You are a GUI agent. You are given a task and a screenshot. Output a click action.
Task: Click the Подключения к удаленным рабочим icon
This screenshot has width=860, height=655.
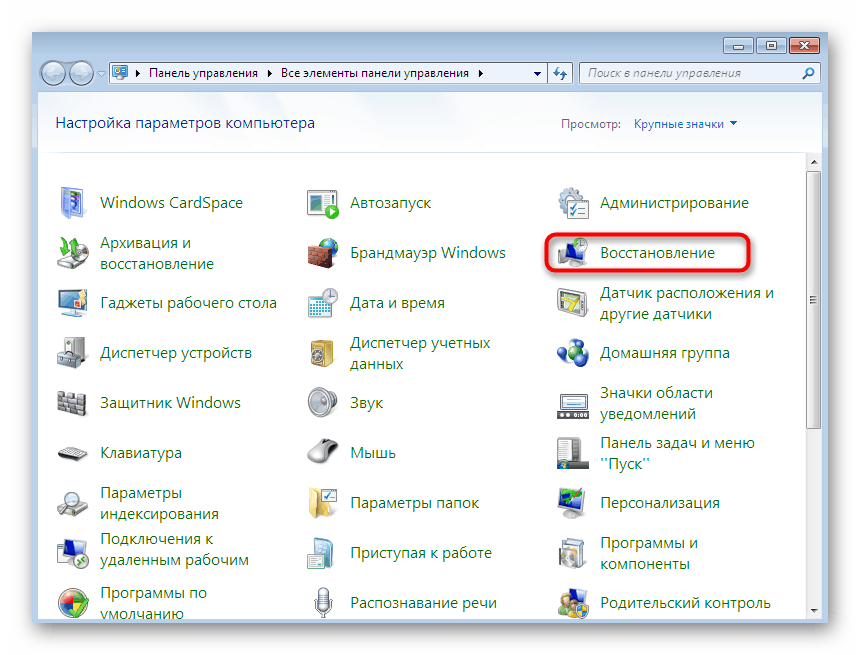coord(72,553)
